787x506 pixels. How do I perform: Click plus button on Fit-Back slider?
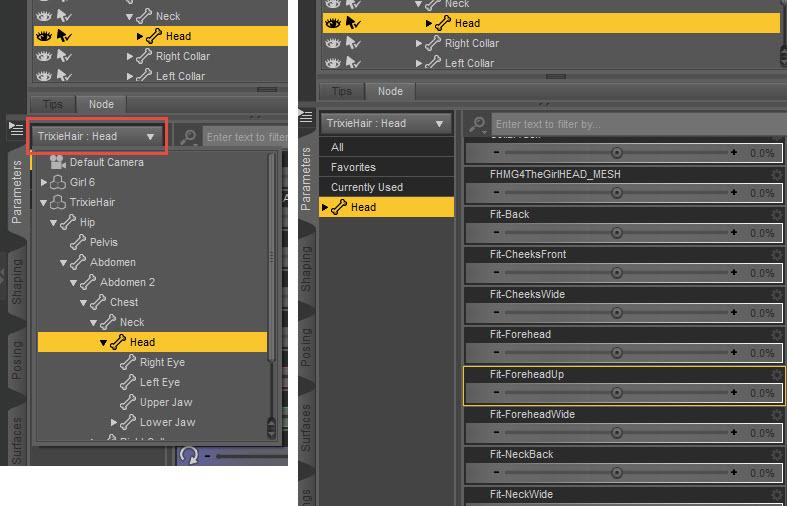click(734, 232)
